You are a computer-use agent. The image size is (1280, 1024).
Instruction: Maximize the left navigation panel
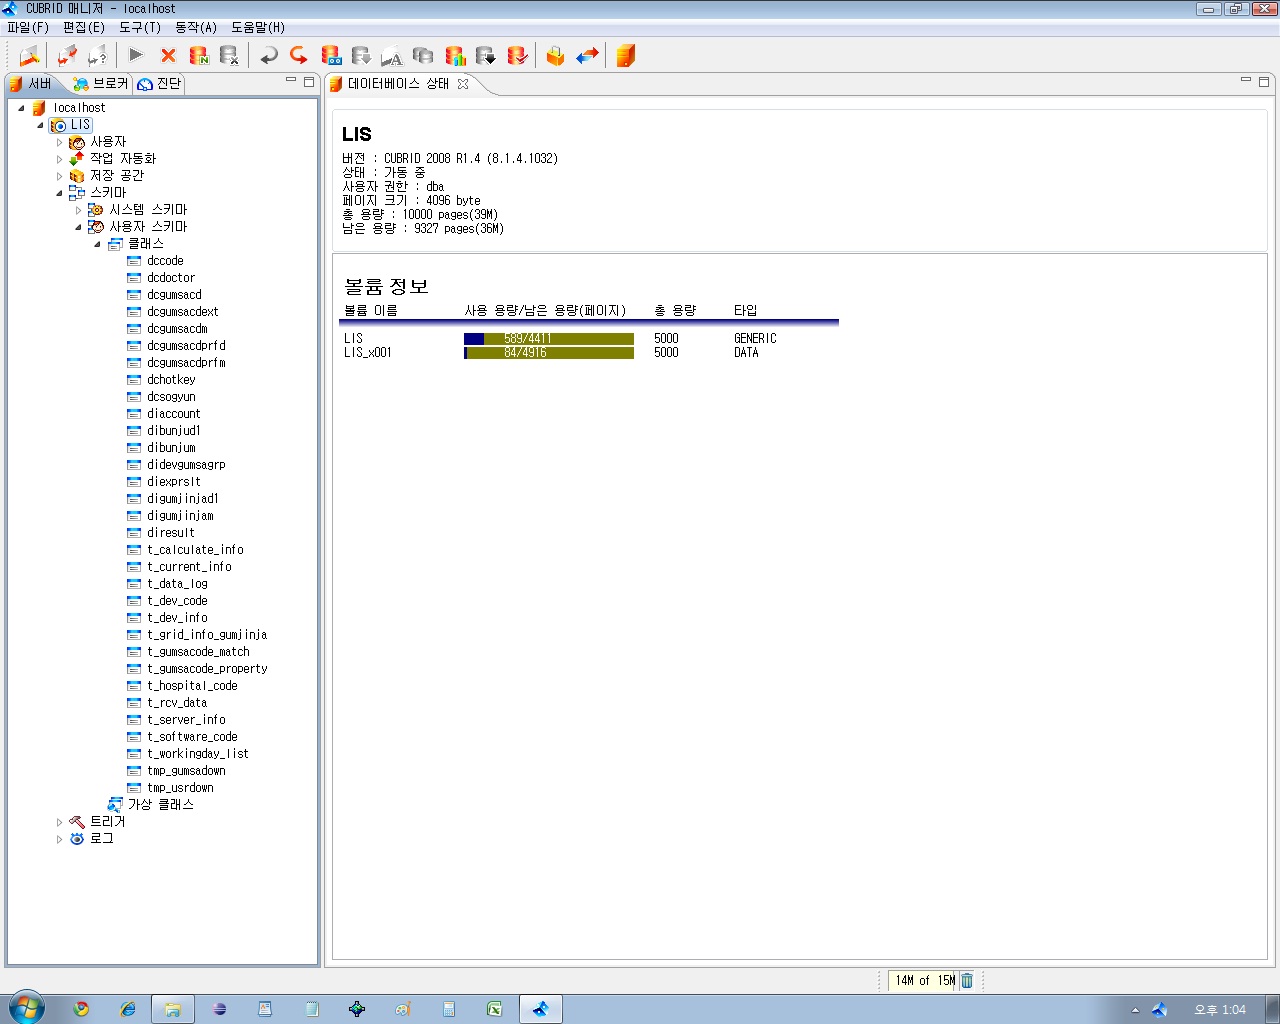click(x=309, y=81)
